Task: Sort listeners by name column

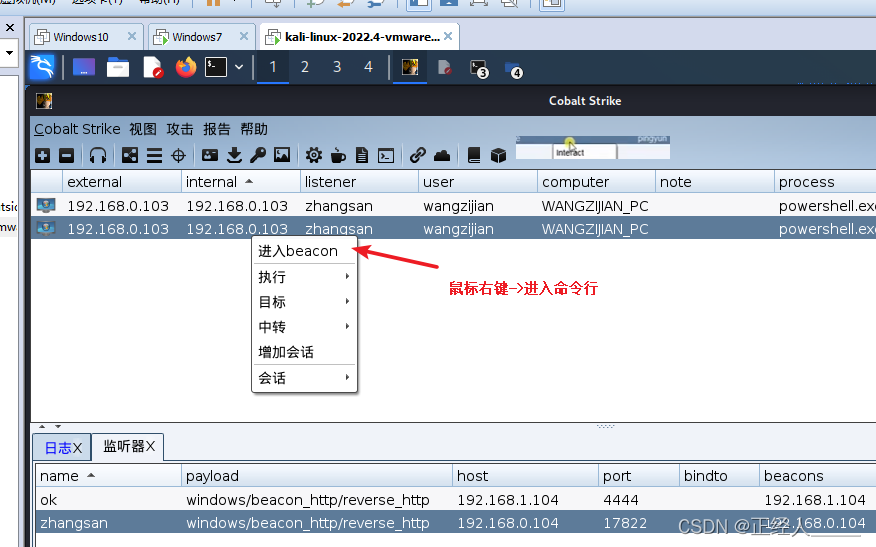Action: coord(109,475)
